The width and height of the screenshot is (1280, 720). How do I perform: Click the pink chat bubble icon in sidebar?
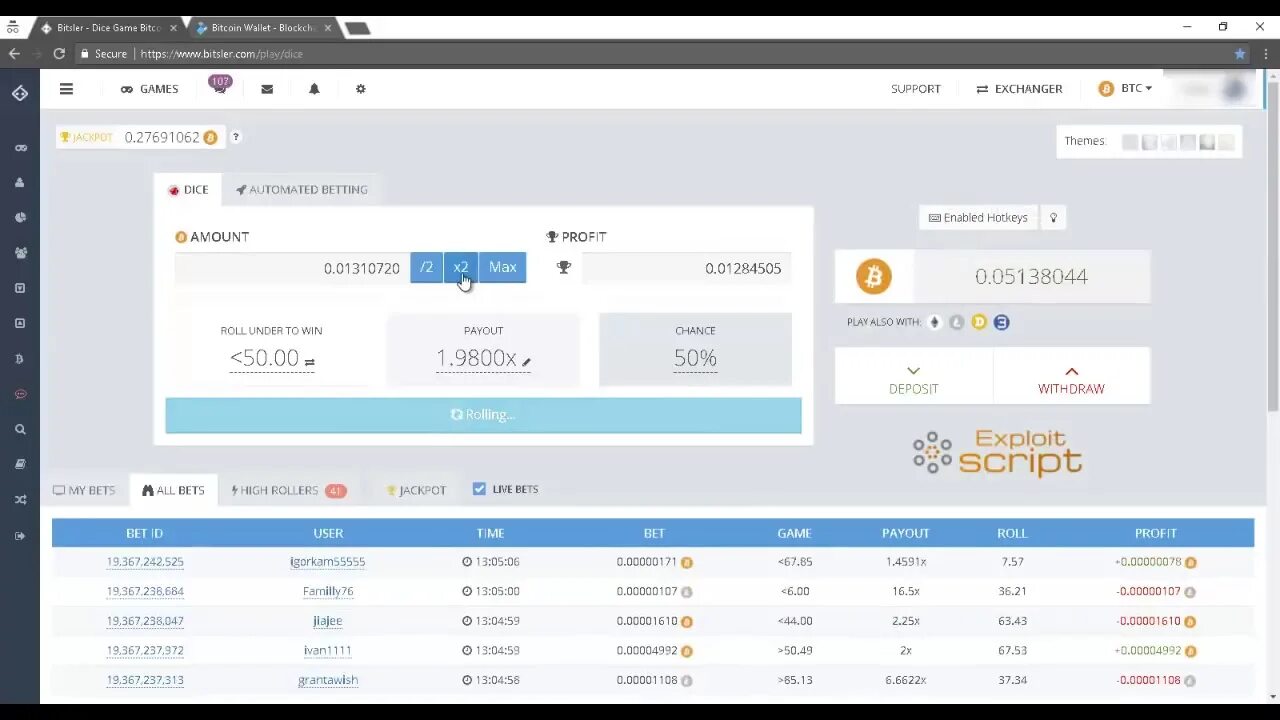(20, 394)
